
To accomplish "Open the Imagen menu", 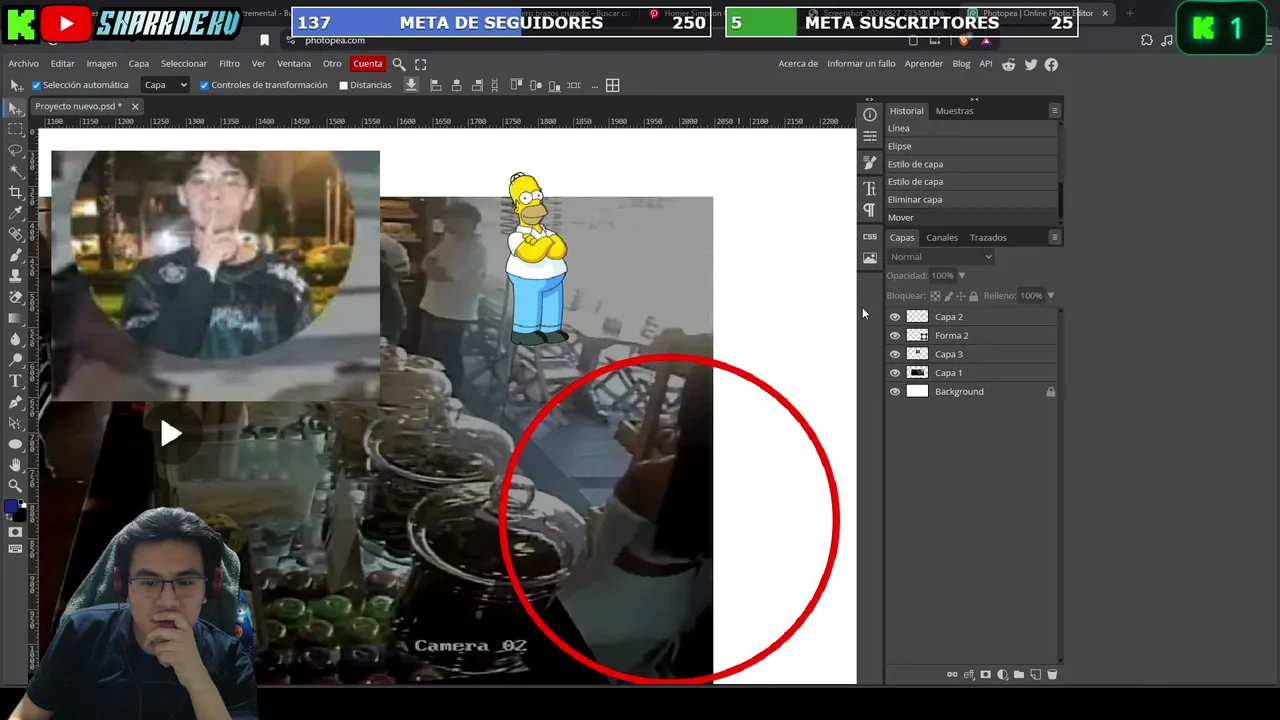I will tap(101, 64).
